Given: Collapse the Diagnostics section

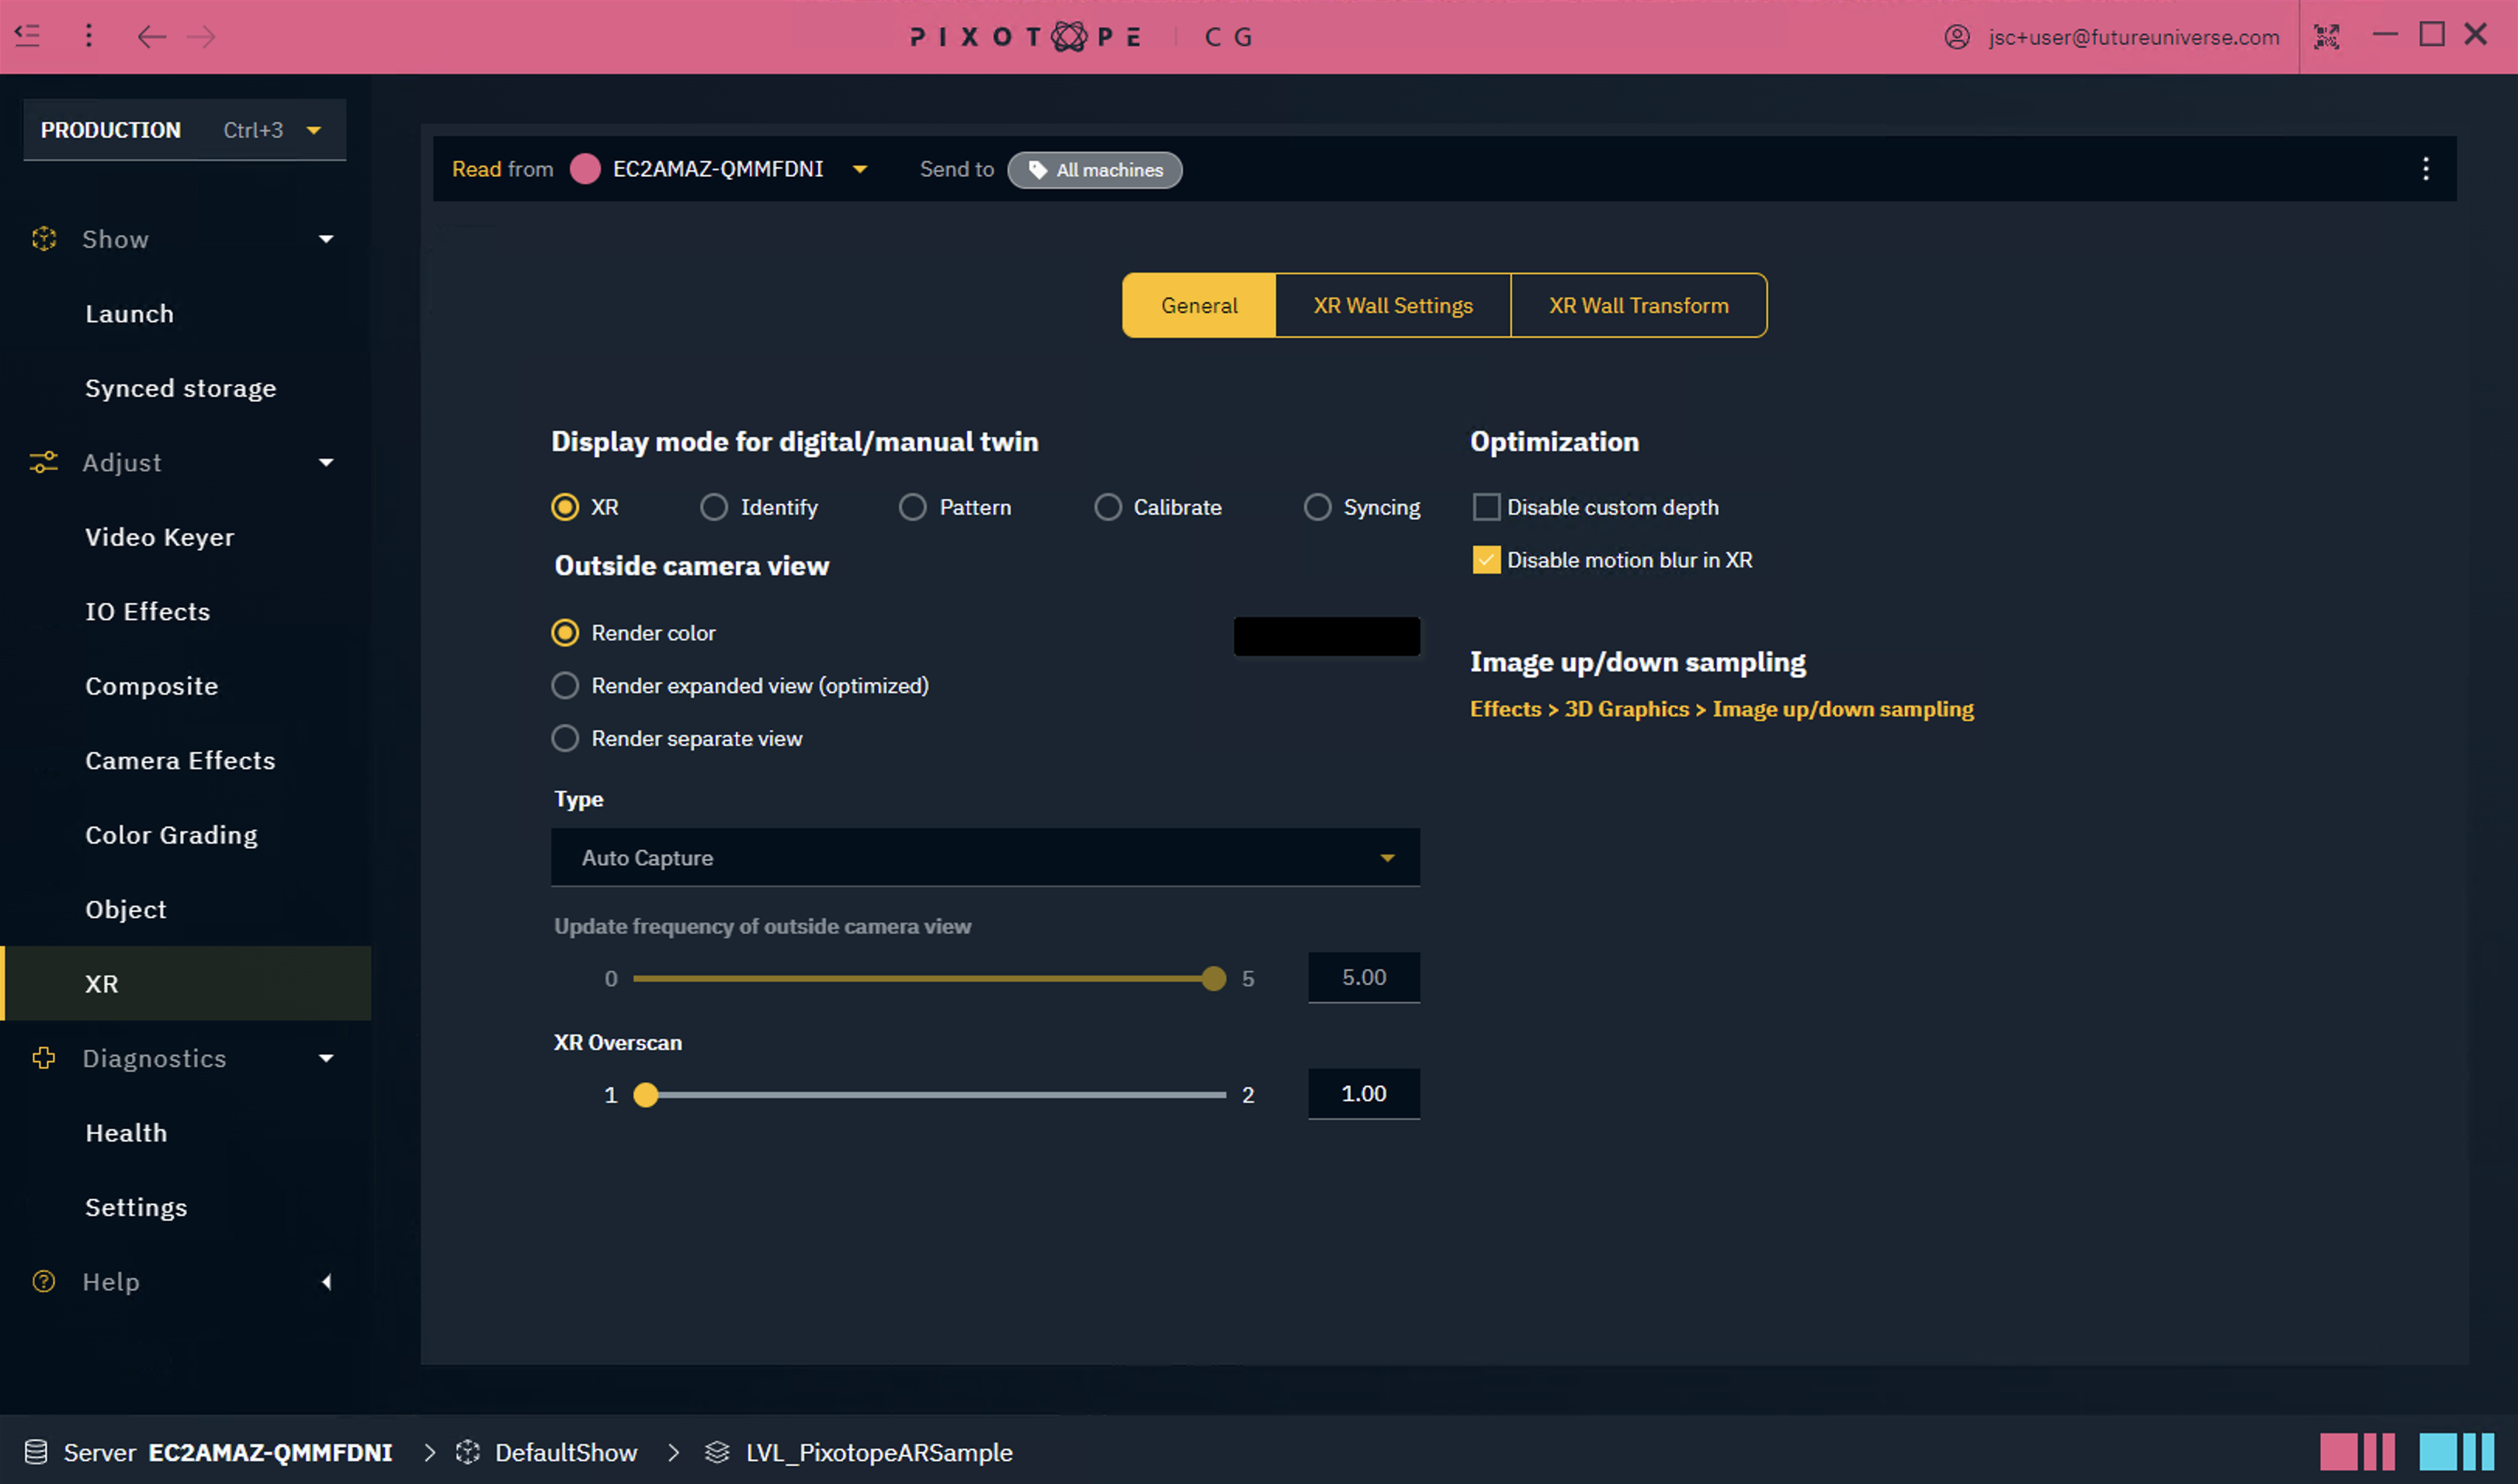Looking at the screenshot, I should [x=326, y=1058].
